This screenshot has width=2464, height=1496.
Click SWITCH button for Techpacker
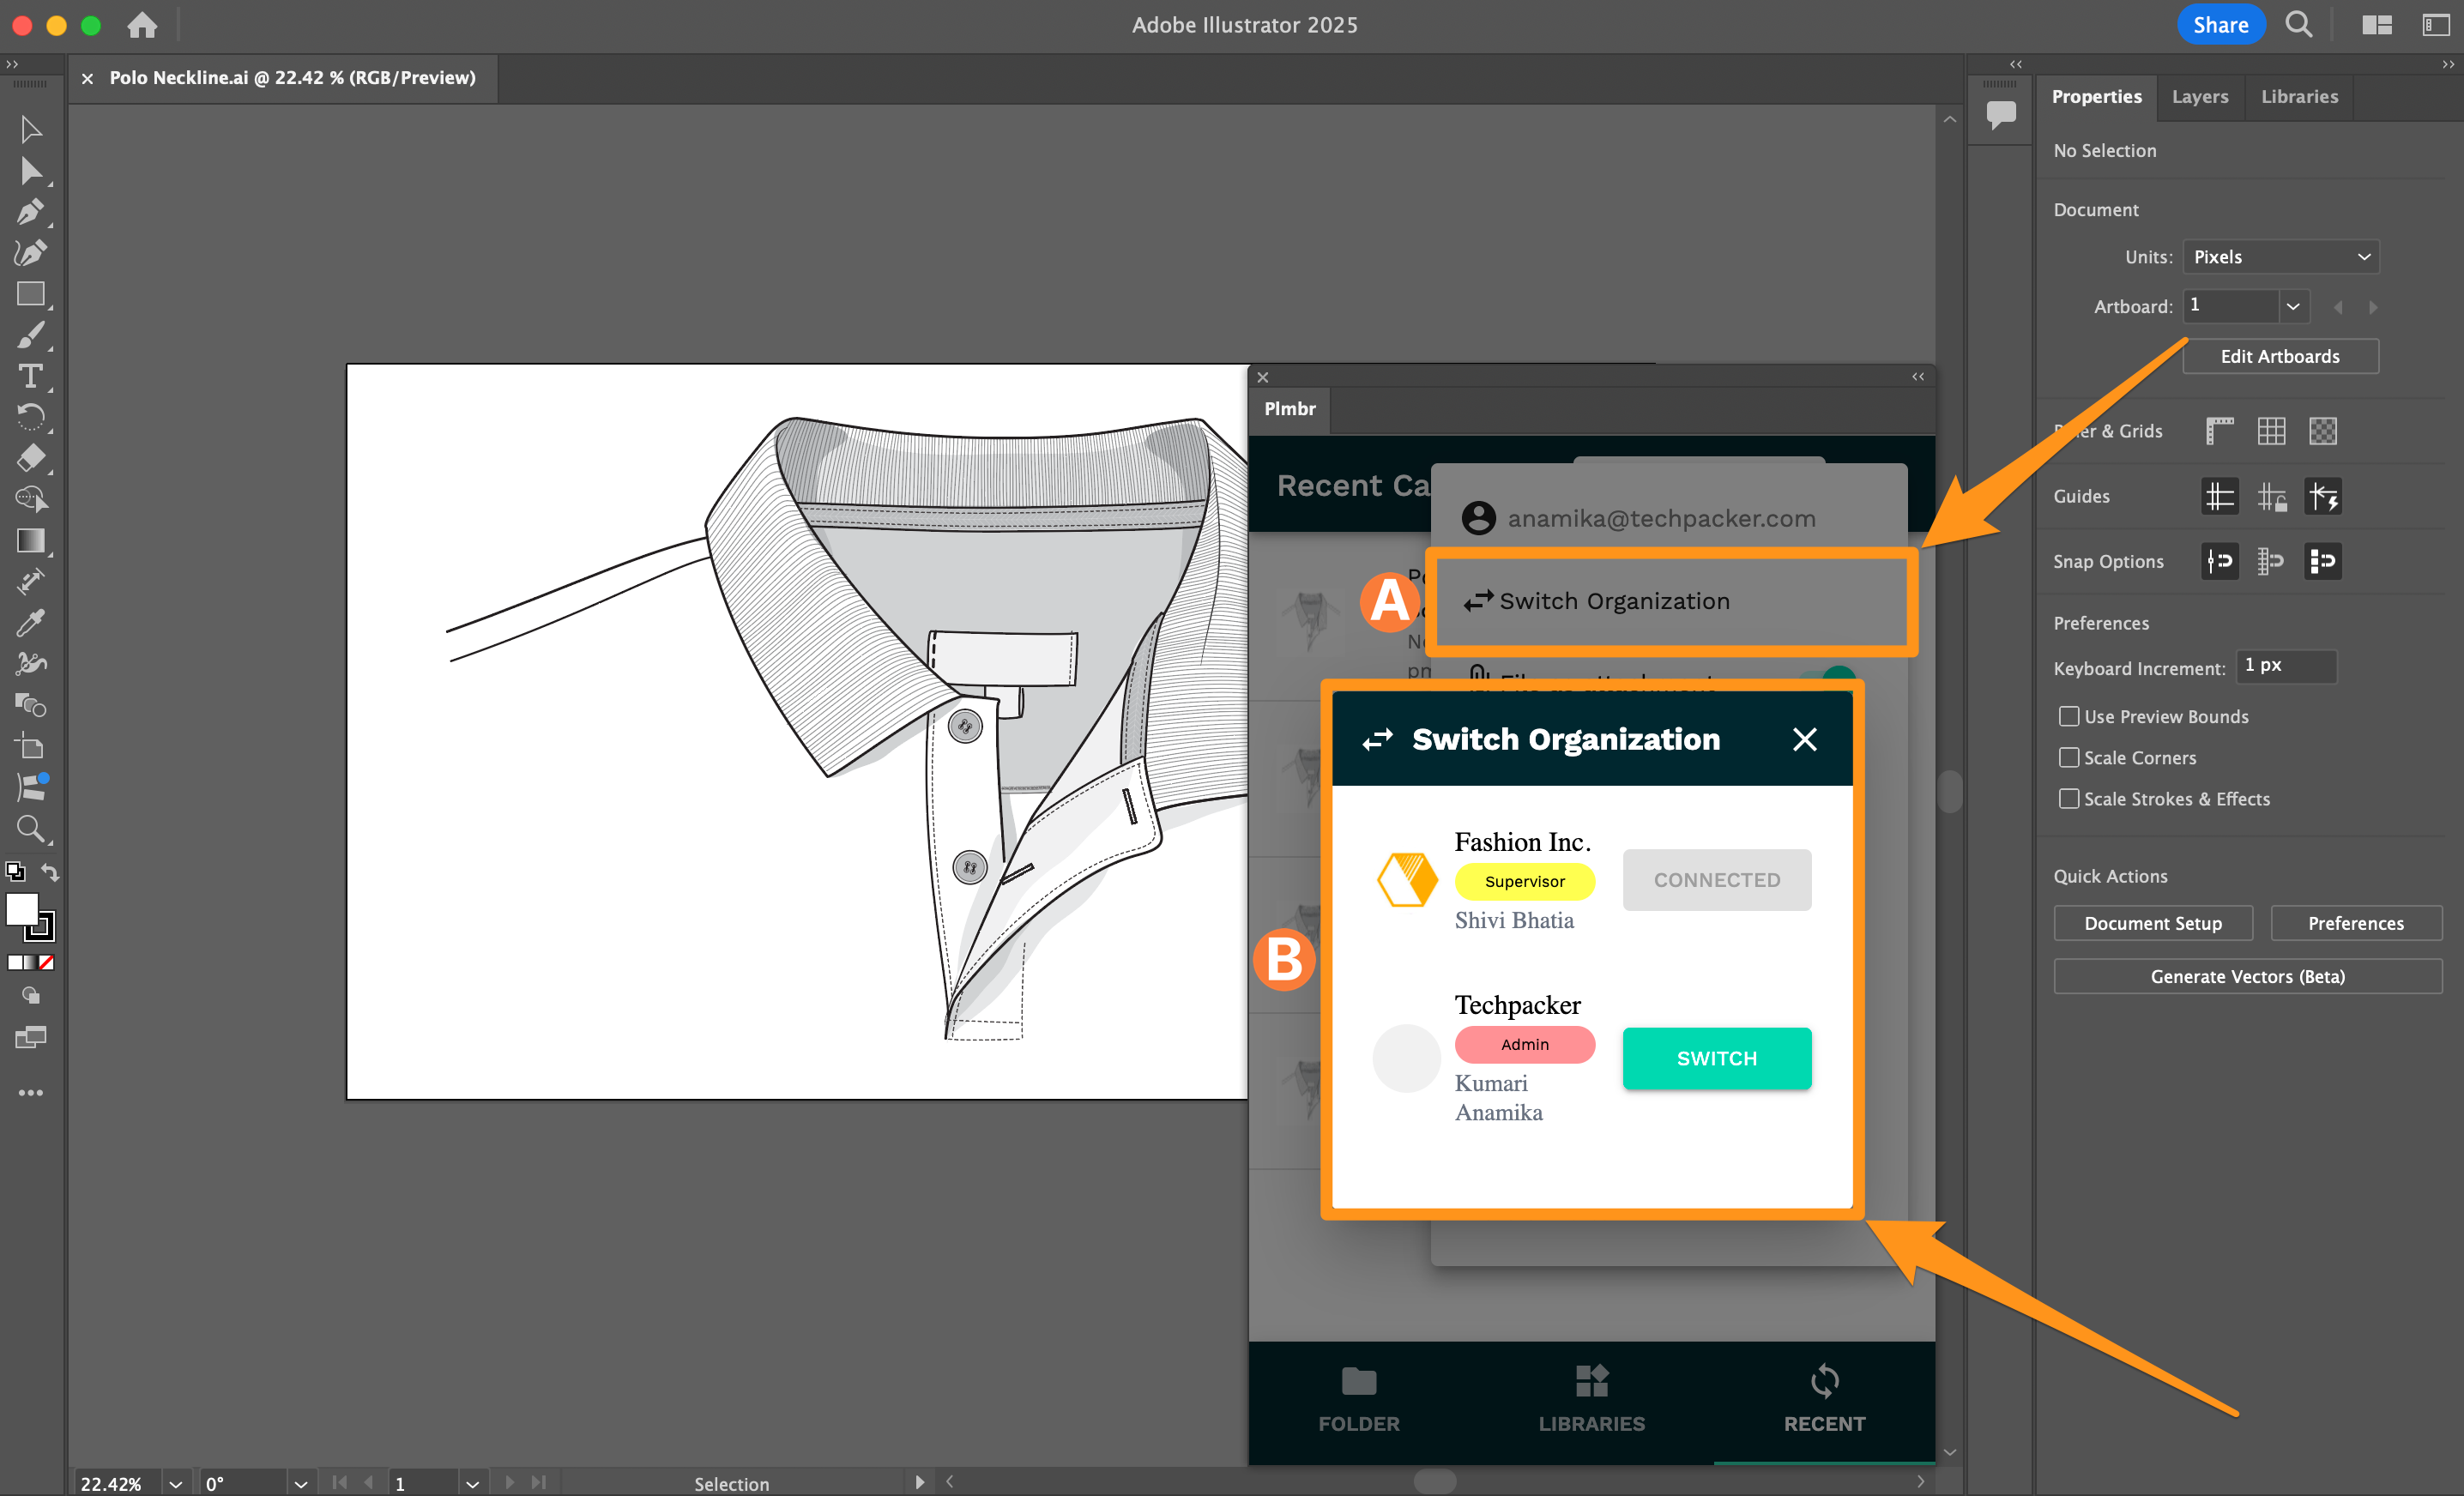click(x=1716, y=1058)
